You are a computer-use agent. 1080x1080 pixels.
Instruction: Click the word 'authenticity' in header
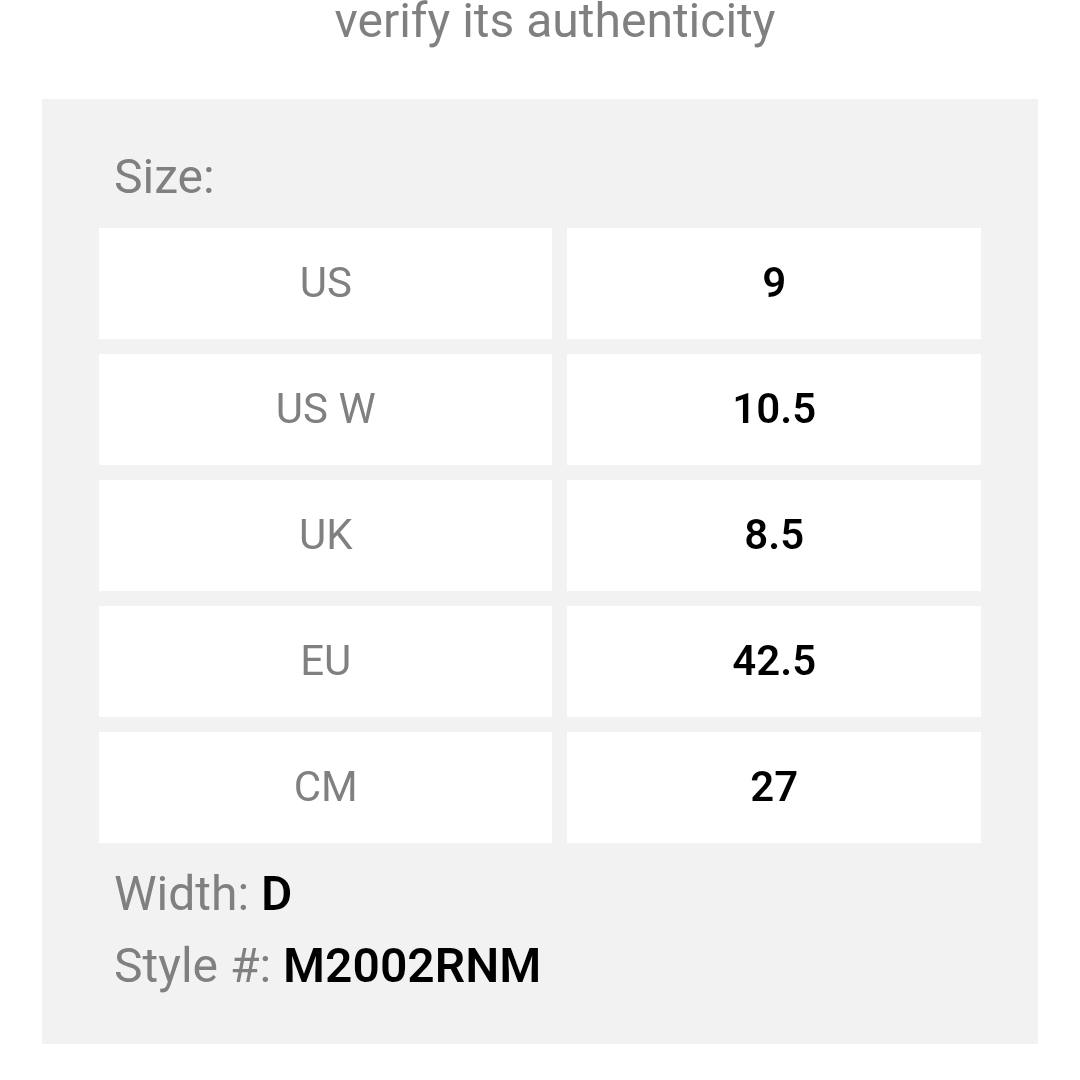click(x=651, y=22)
